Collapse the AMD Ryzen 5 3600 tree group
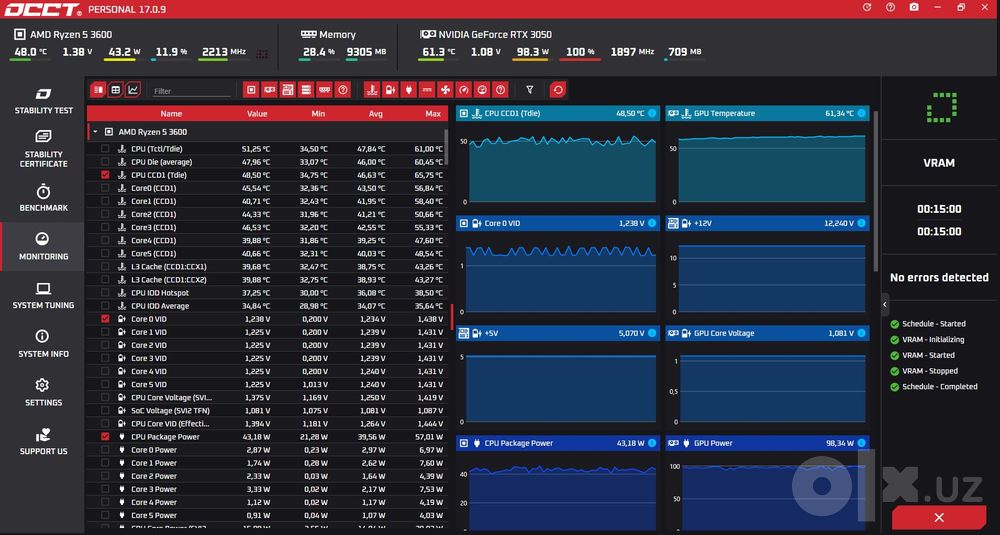Image resolution: width=1000 pixels, height=535 pixels. [95, 132]
